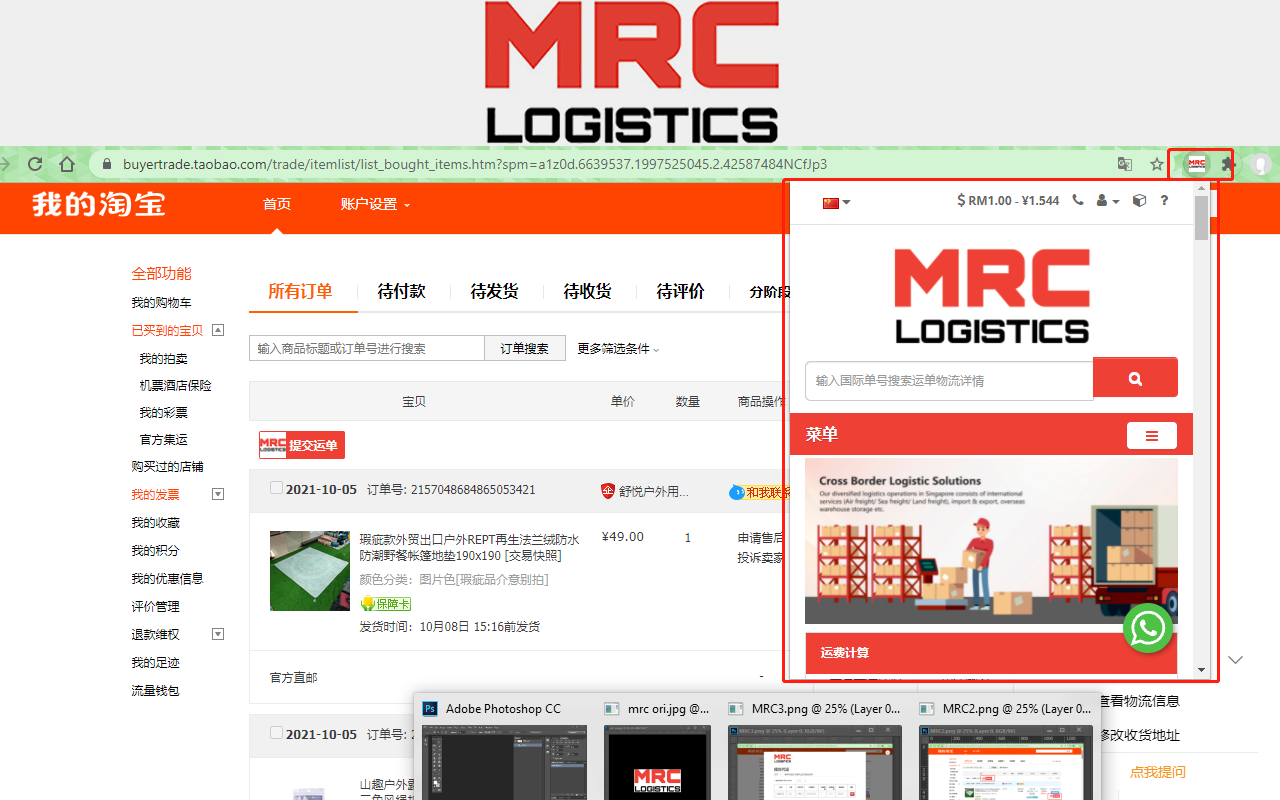Select the 所有订单 tab
Image resolution: width=1280 pixels, height=800 pixels.
point(300,291)
